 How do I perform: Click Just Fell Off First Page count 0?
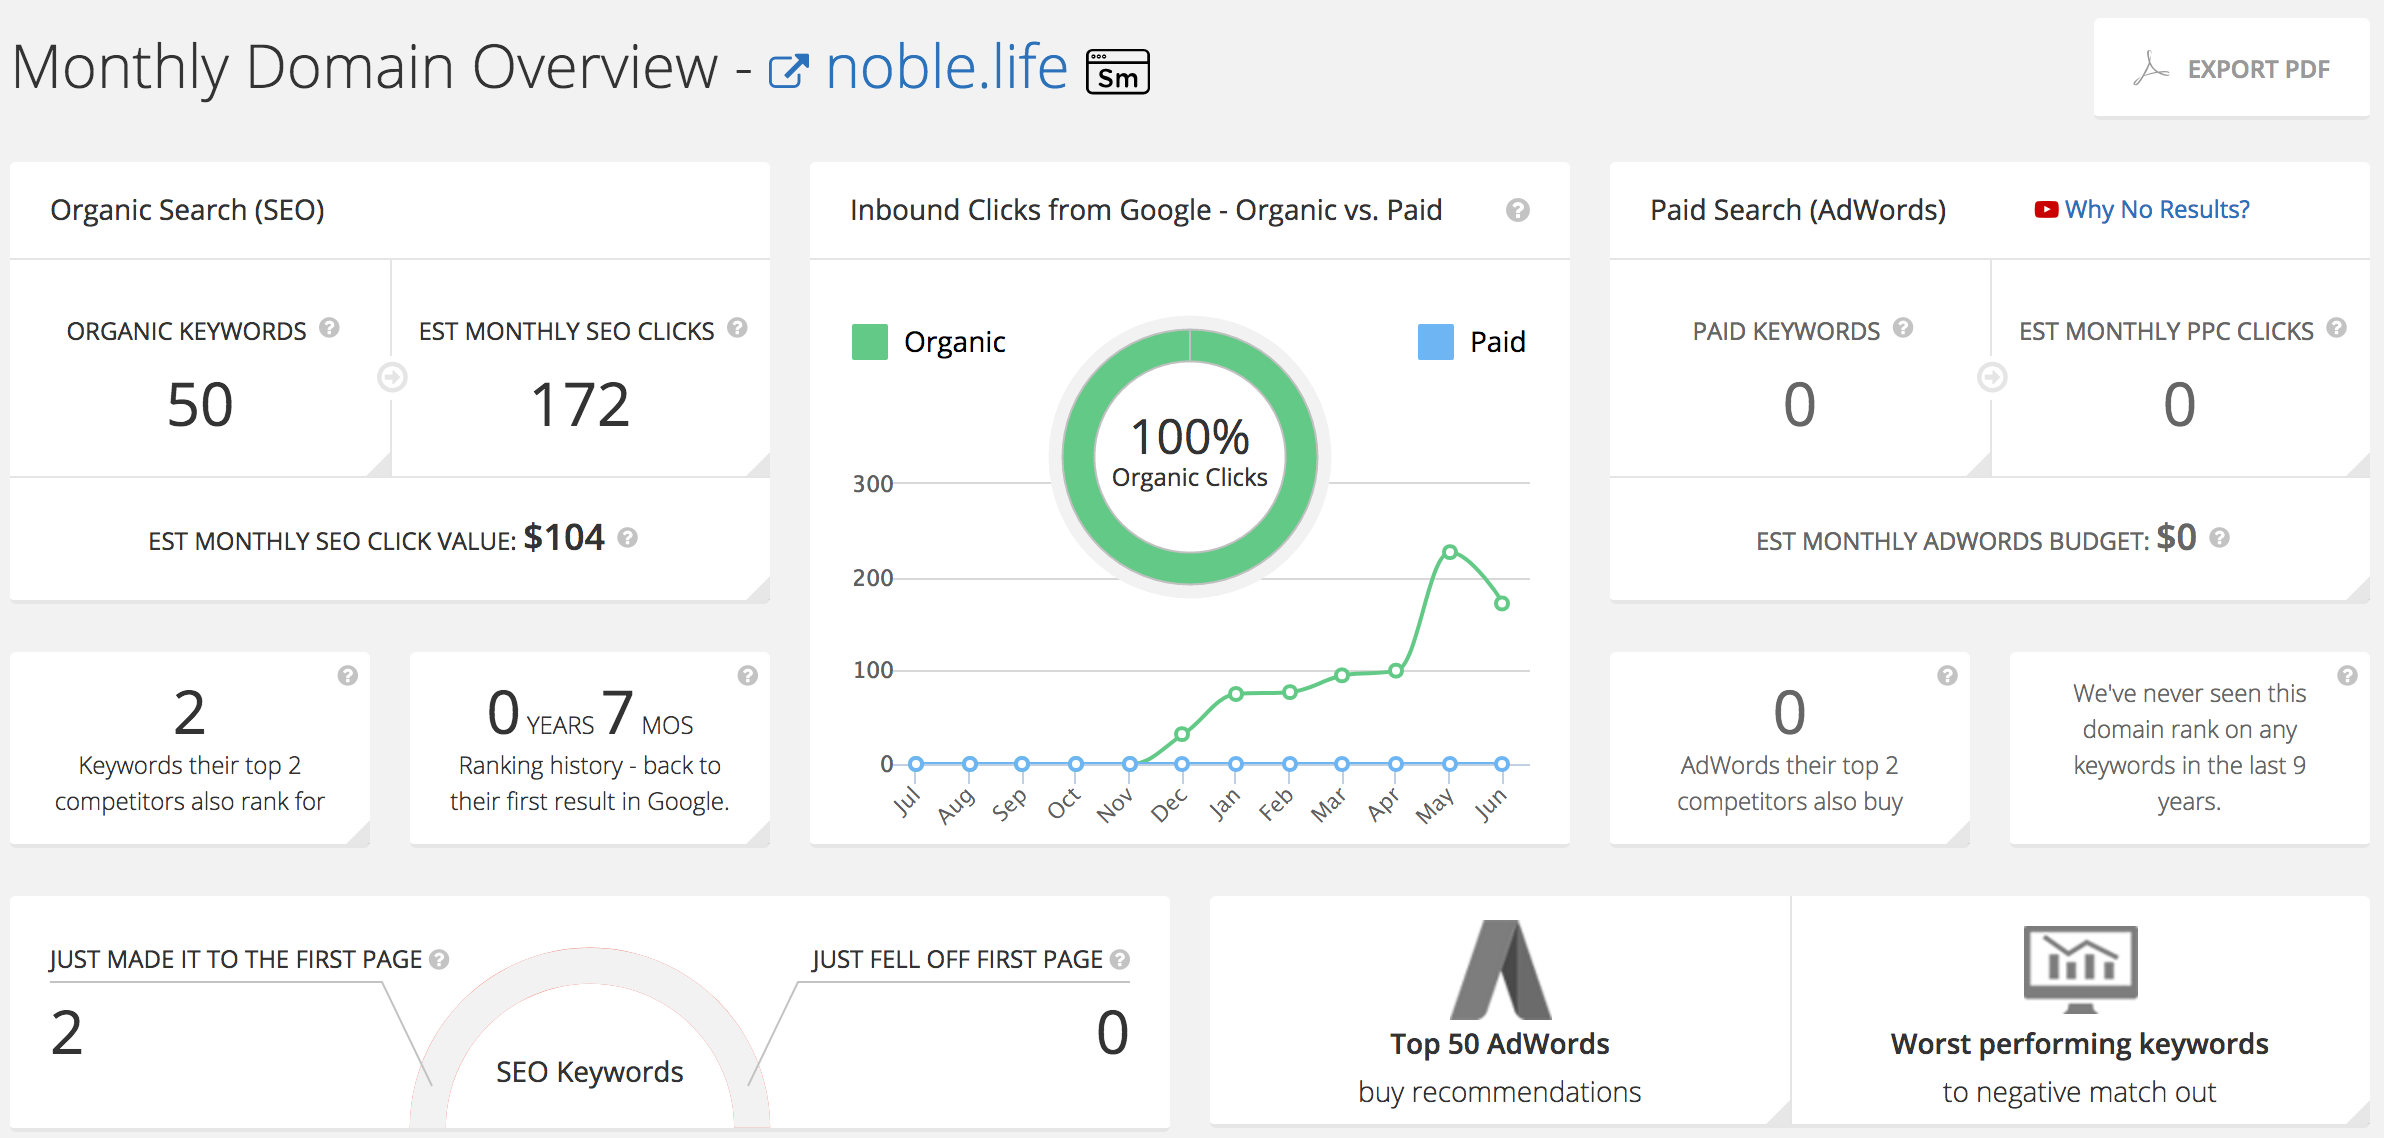(x=1112, y=1032)
